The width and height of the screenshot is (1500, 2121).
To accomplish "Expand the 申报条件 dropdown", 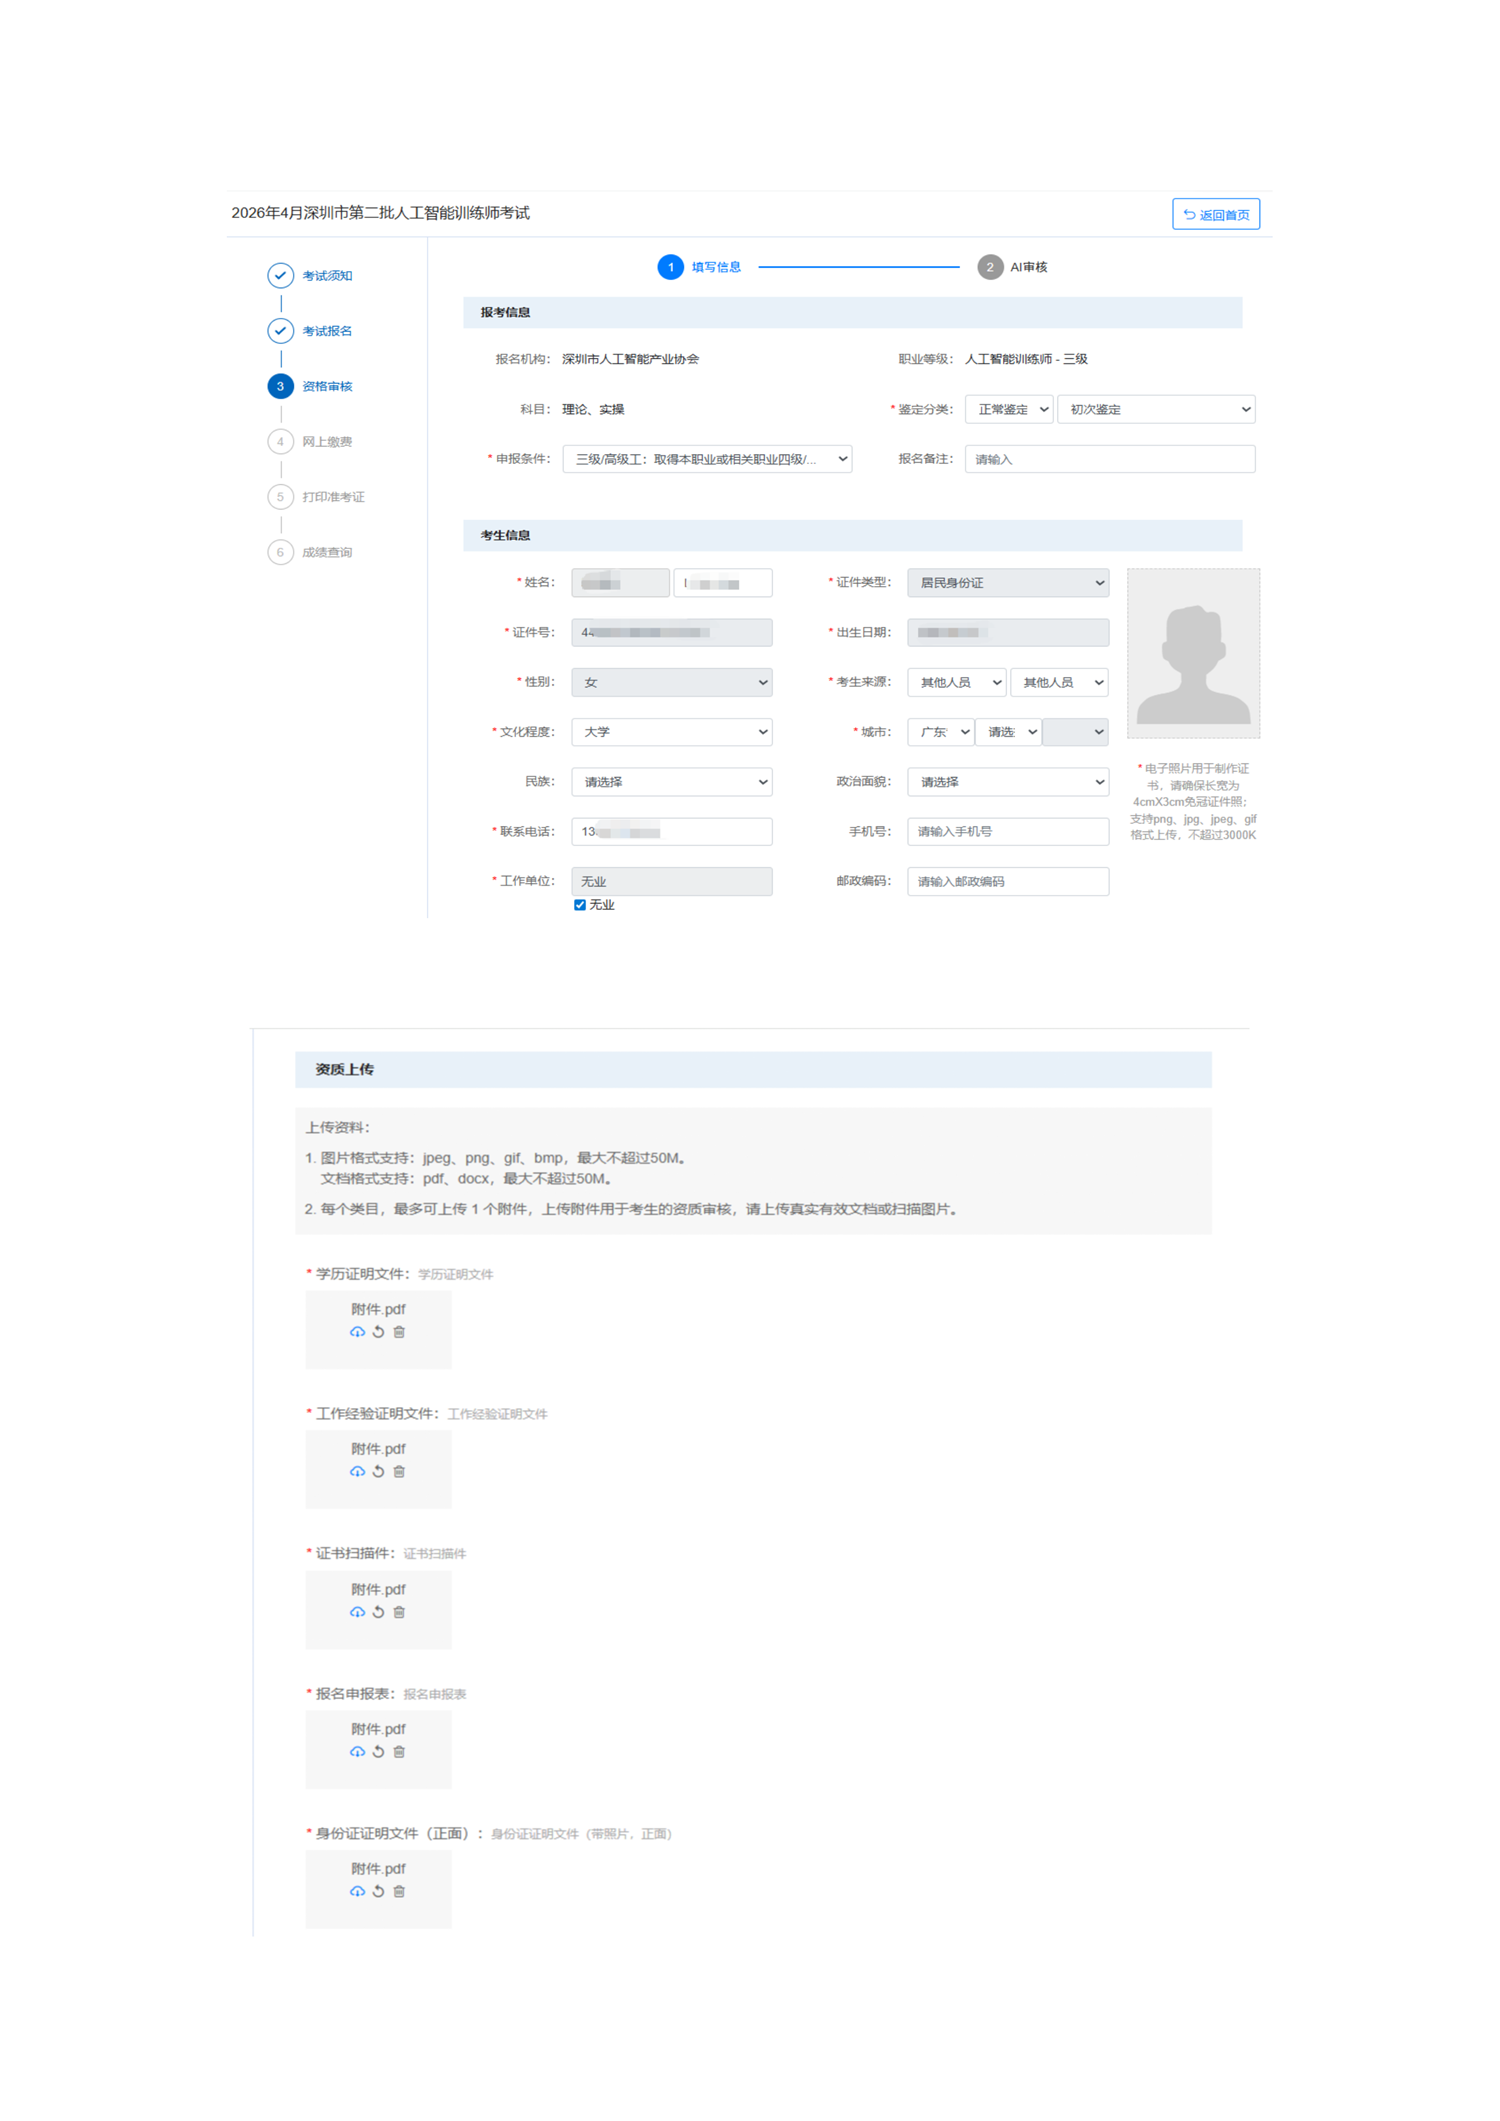I will pos(707,459).
